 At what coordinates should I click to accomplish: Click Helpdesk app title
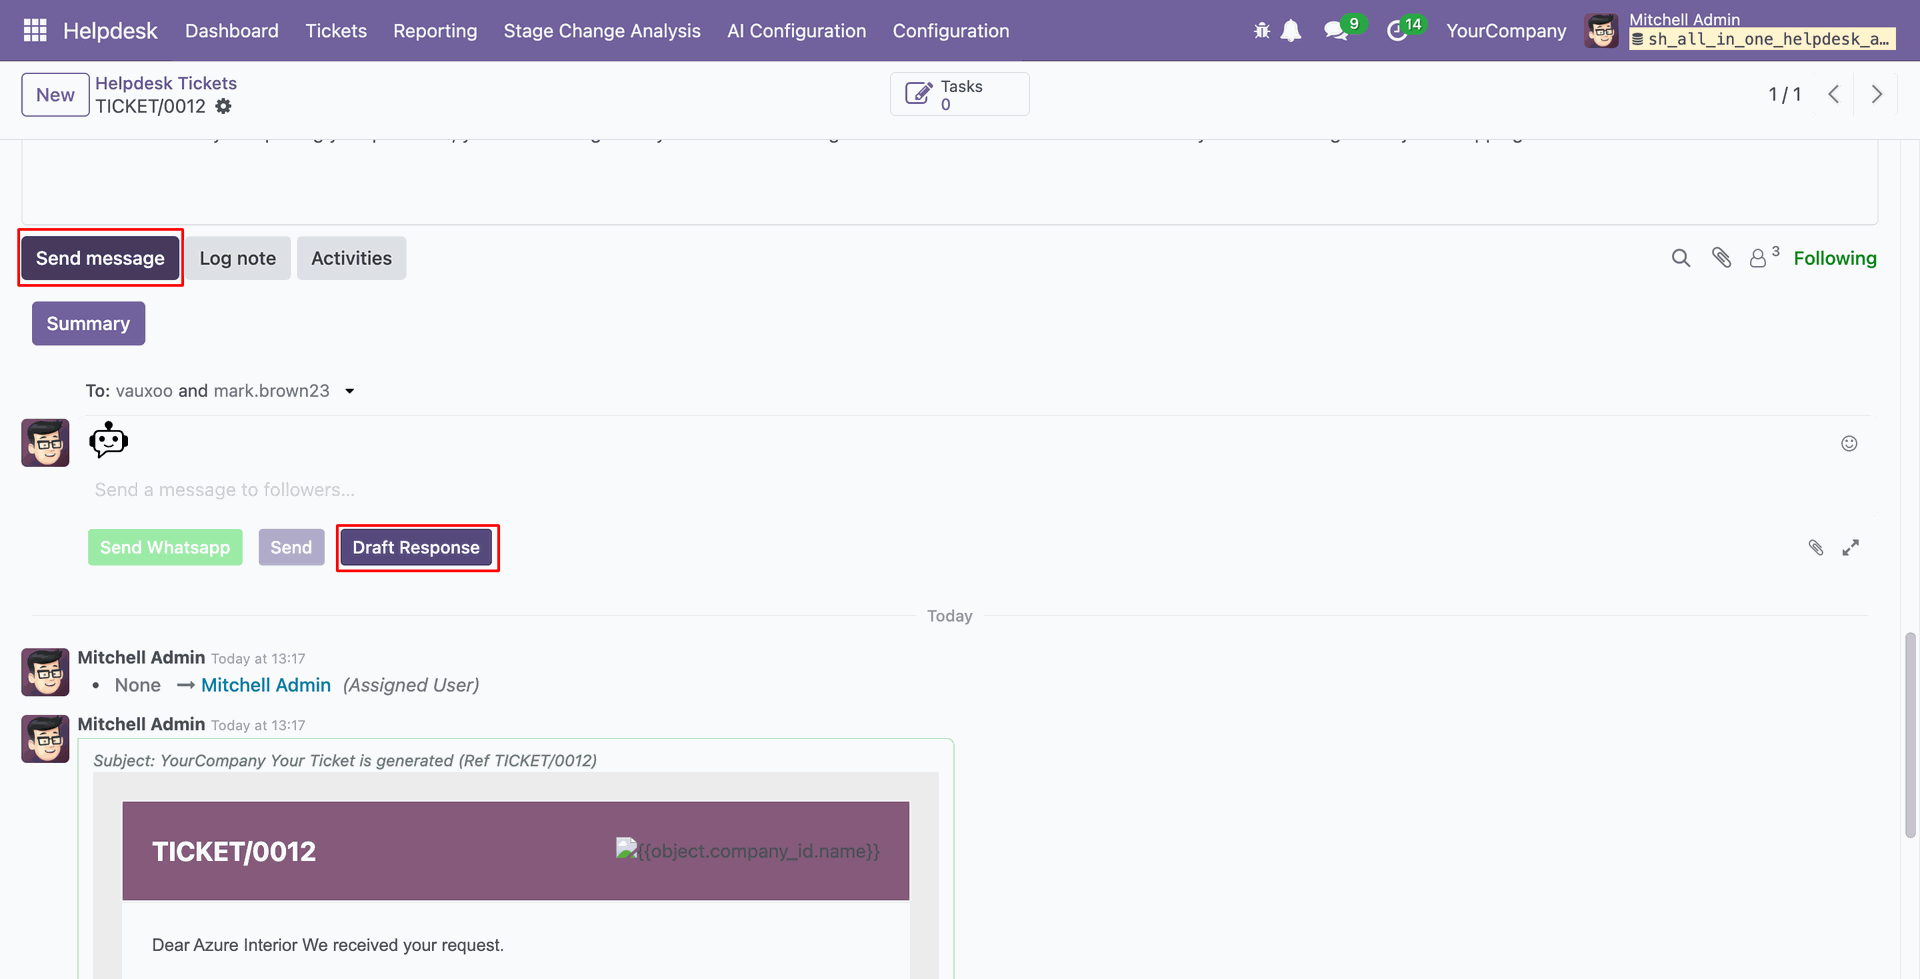click(x=110, y=31)
